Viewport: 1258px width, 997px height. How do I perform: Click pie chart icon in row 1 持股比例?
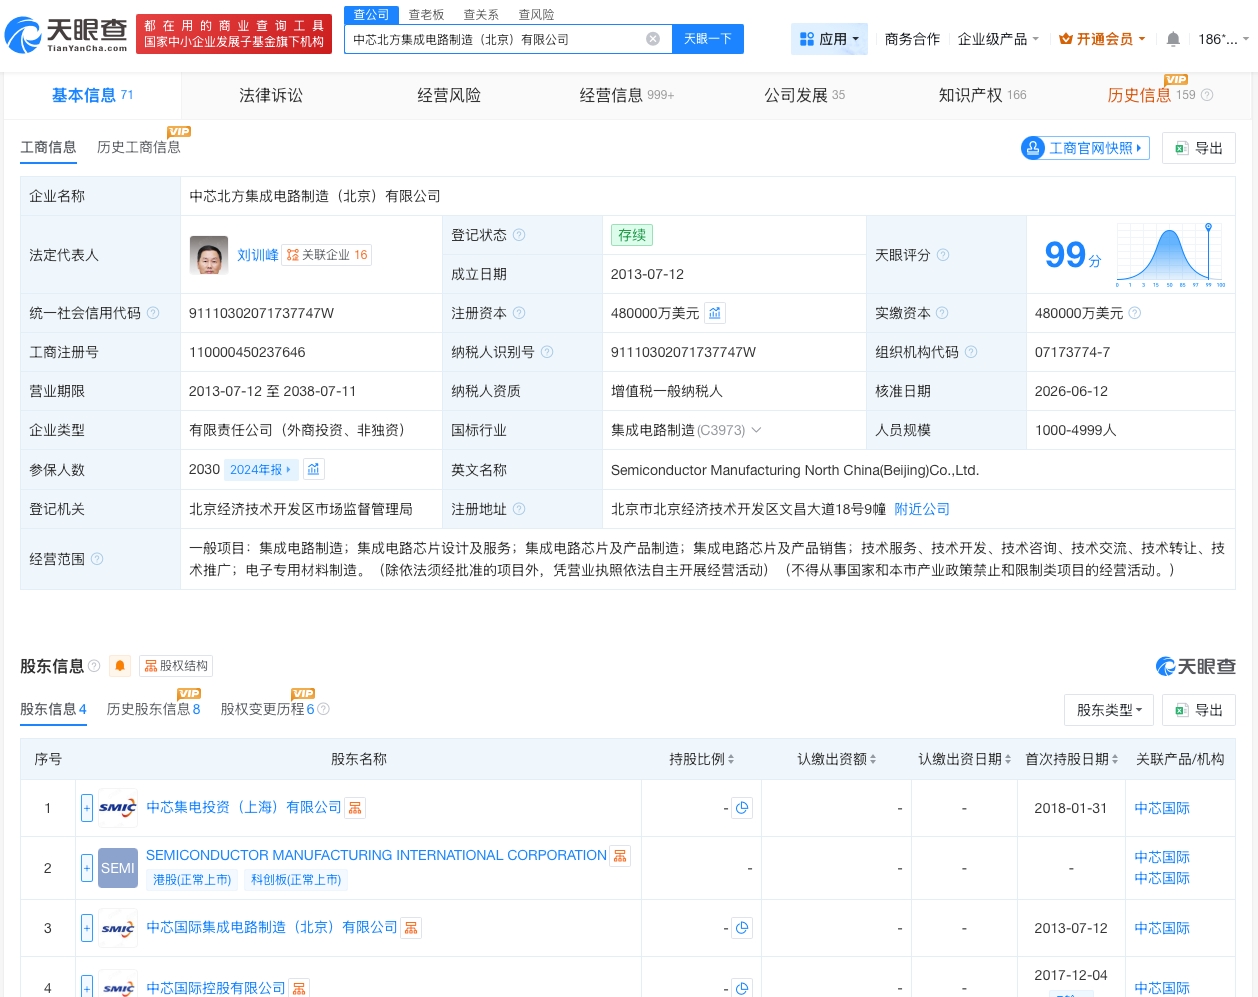pyautogui.click(x=742, y=808)
